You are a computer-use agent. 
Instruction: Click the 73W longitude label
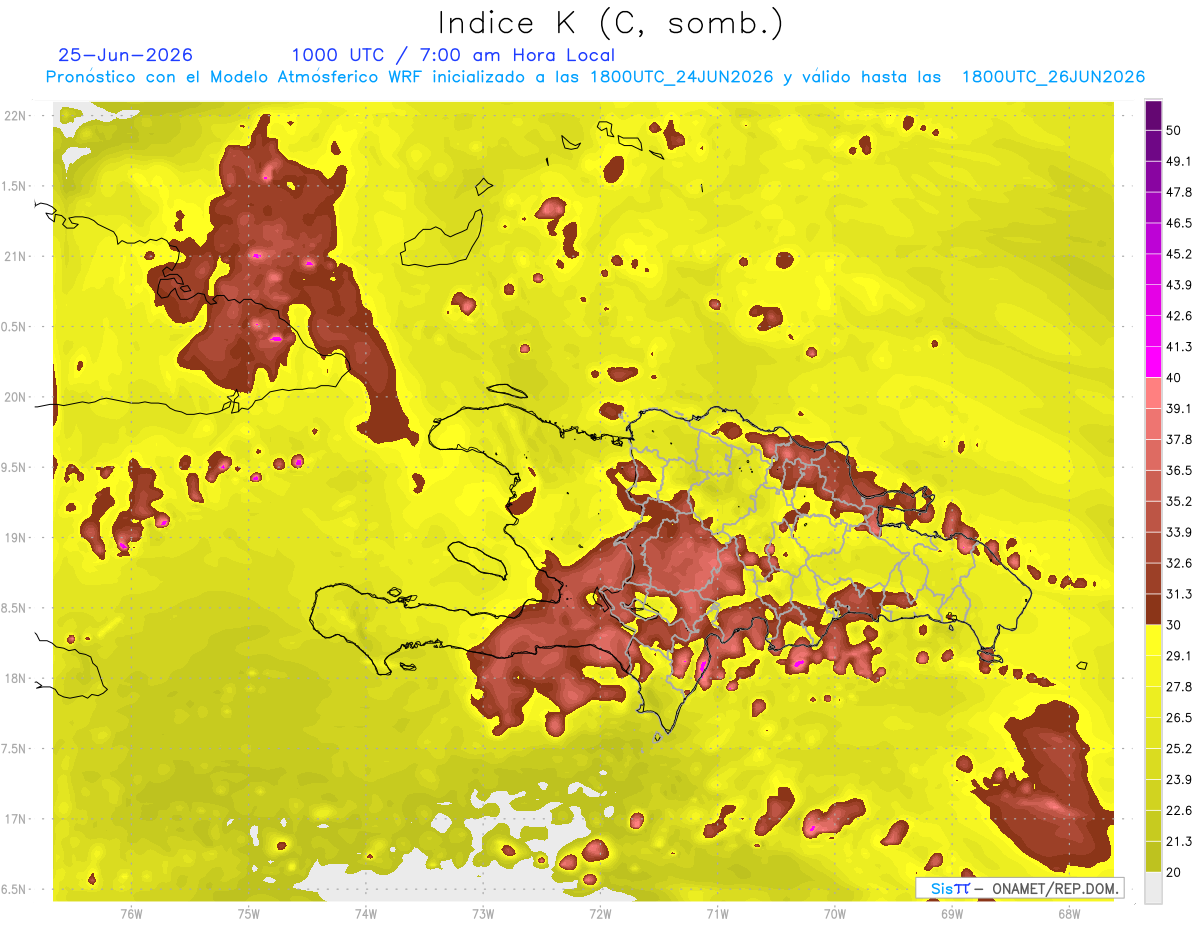point(483,914)
